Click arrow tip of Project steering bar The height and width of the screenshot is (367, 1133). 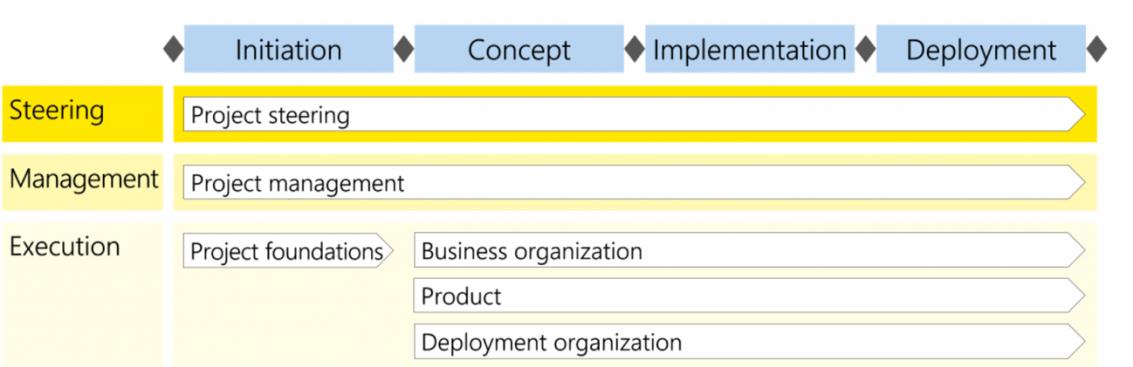coord(1077,115)
